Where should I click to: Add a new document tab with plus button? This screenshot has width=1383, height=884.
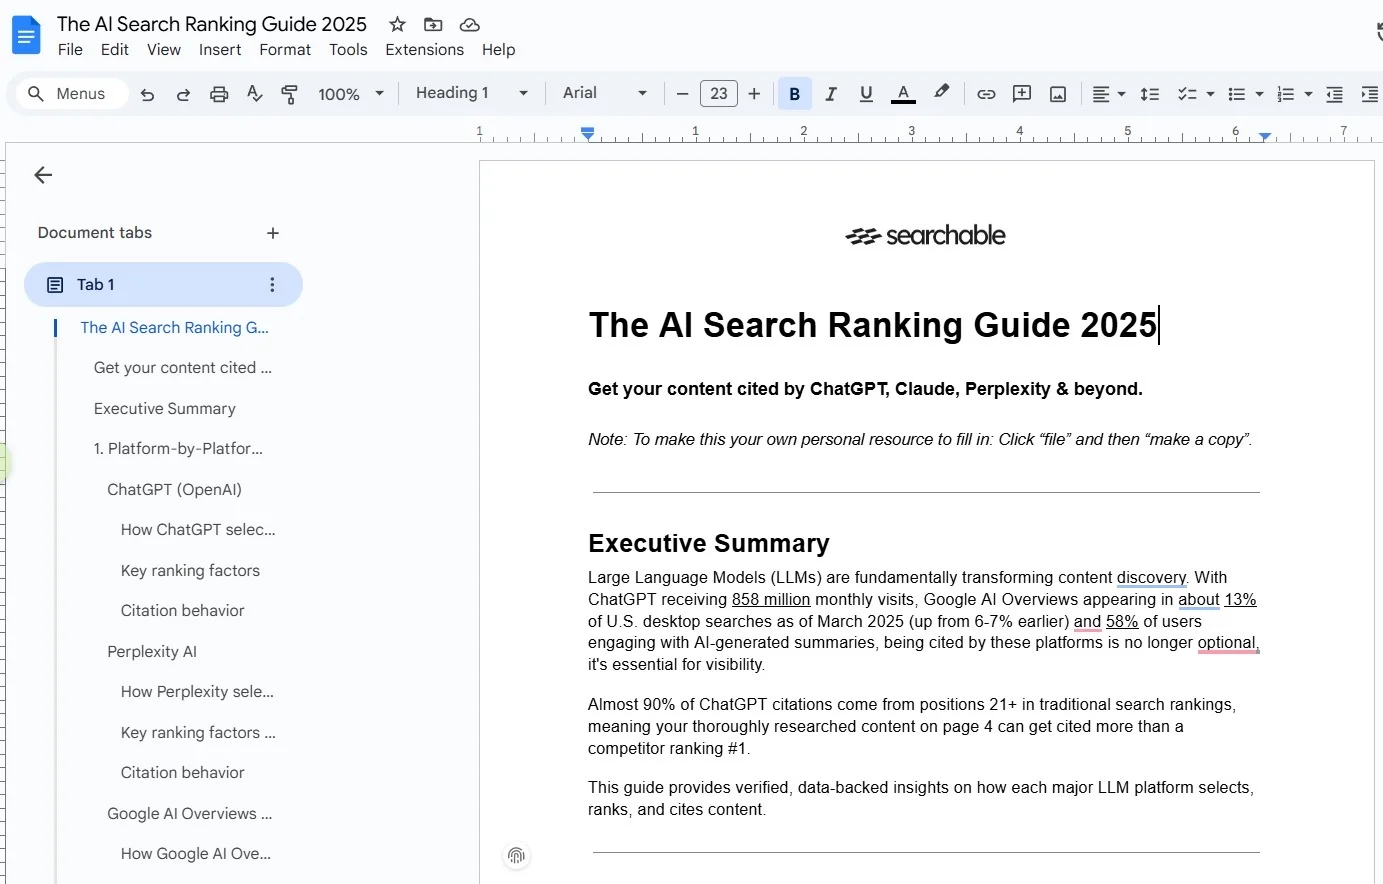[273, 233]
